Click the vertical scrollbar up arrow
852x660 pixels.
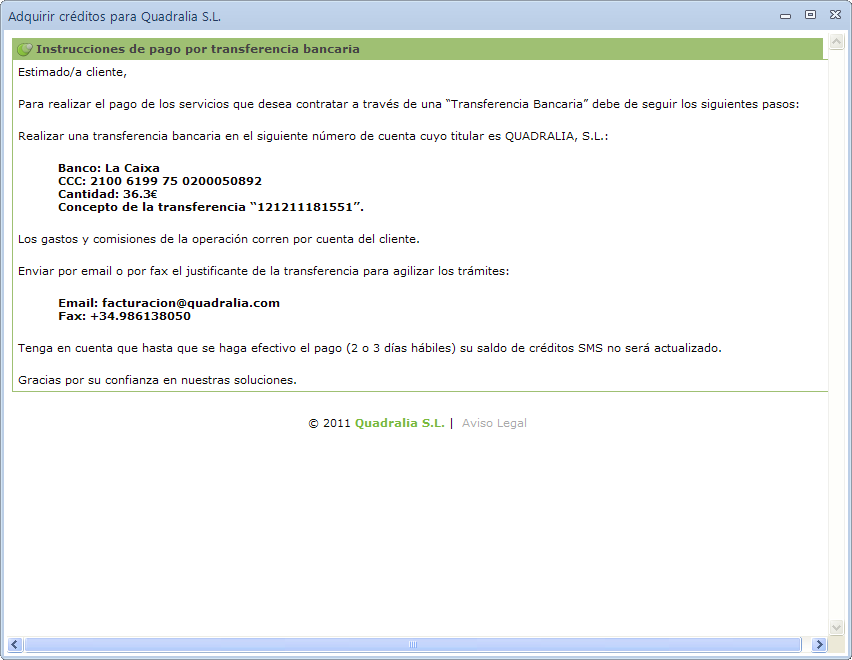(836, 46)
